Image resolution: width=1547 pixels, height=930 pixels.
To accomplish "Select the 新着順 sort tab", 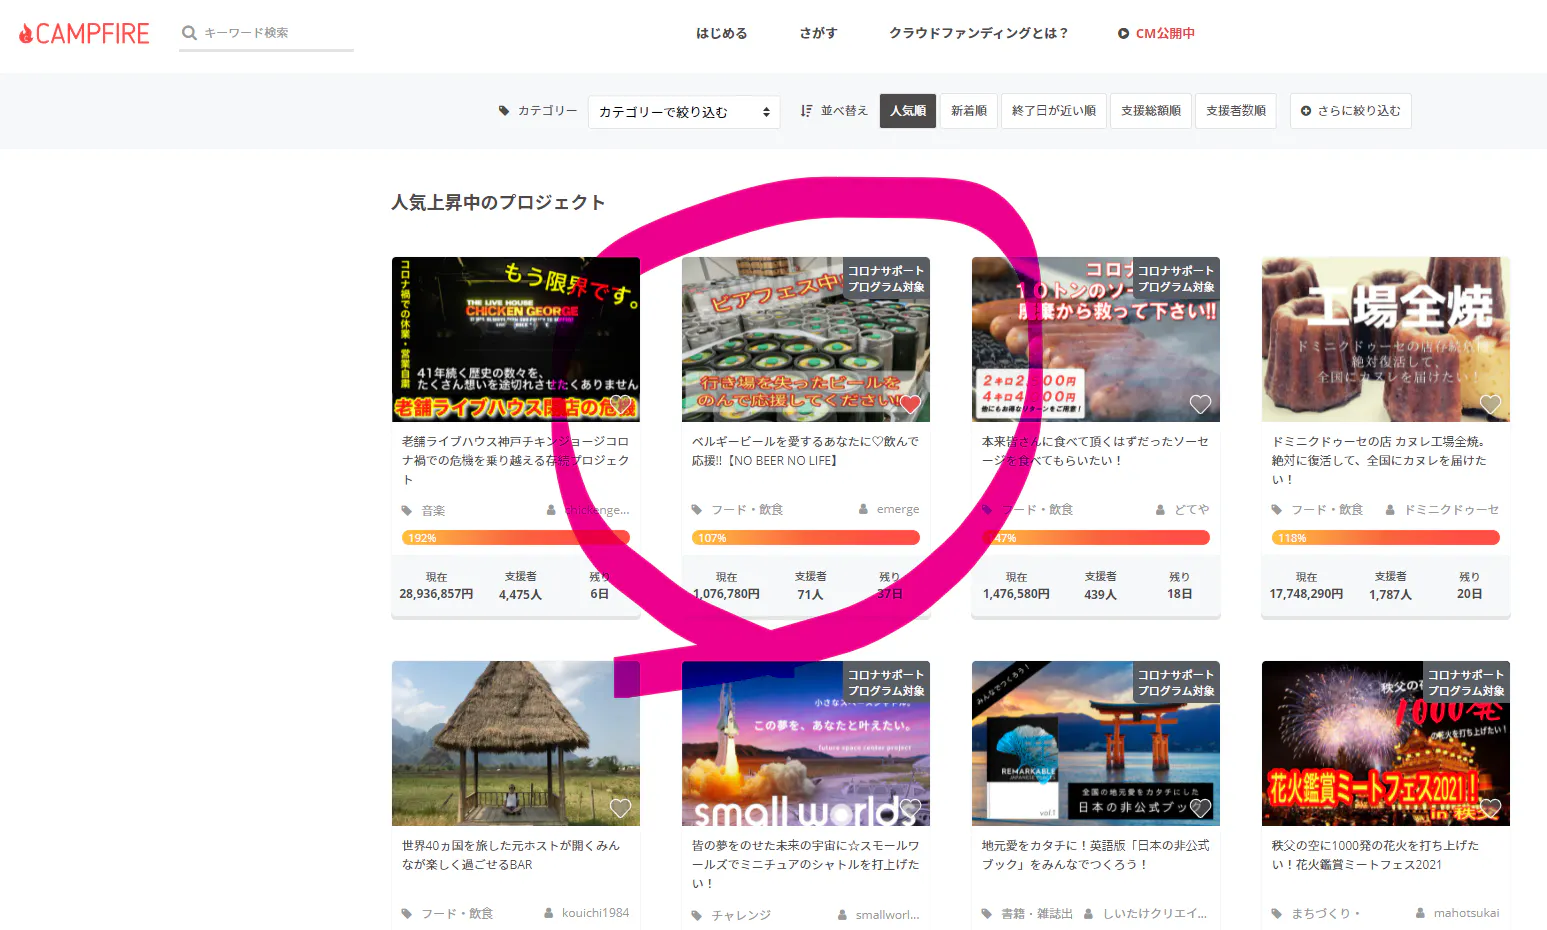I will pyautogui.click(x=968, y=111).
